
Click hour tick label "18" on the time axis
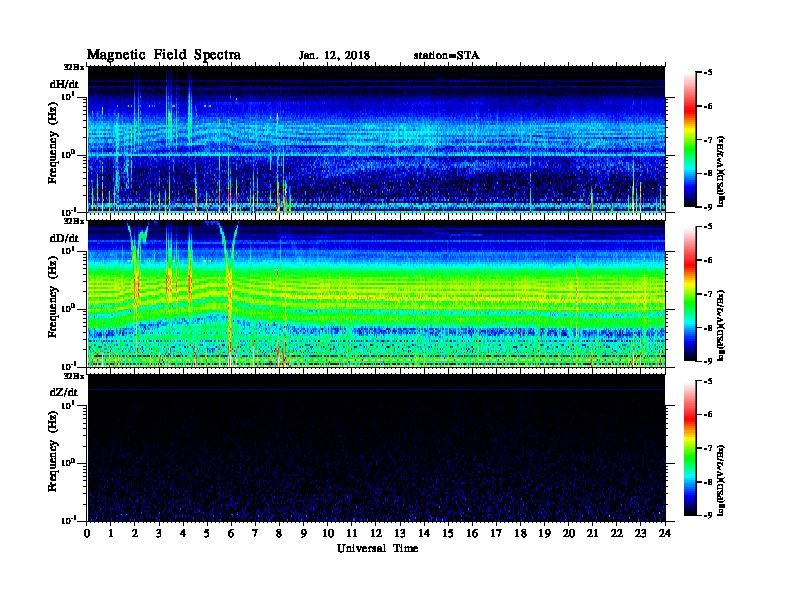click(521, 533)
